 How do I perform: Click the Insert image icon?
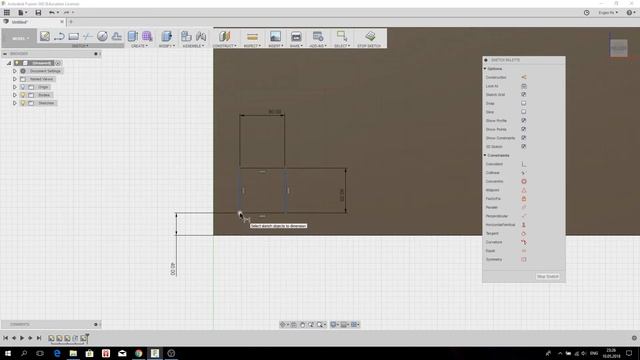point(275,36)
